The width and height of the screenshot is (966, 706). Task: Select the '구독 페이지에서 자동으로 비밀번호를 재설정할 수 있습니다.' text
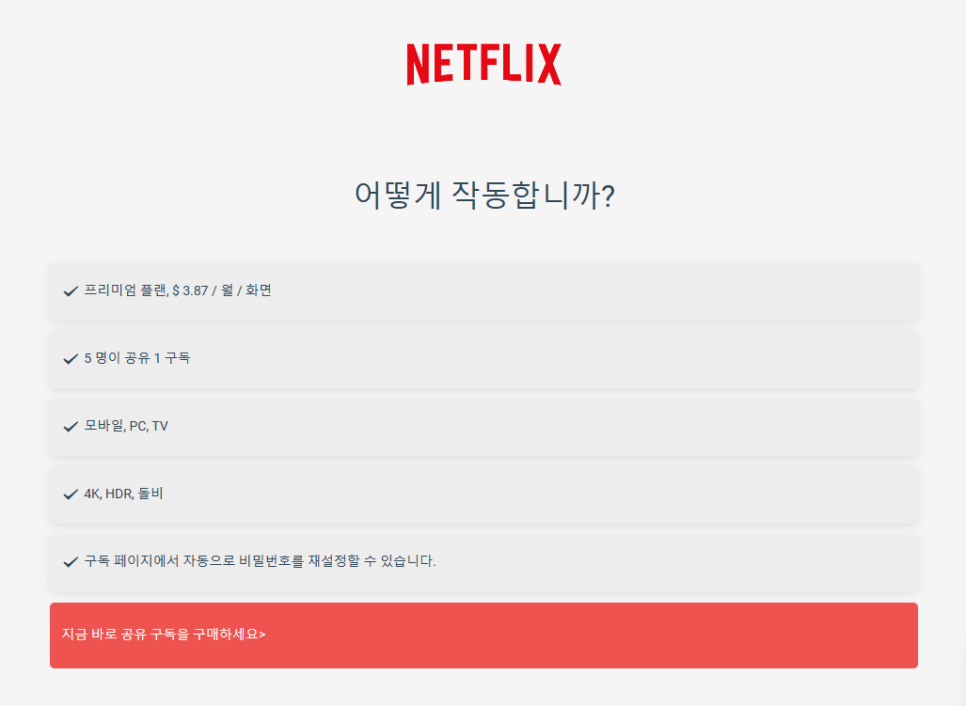[259, 561]
